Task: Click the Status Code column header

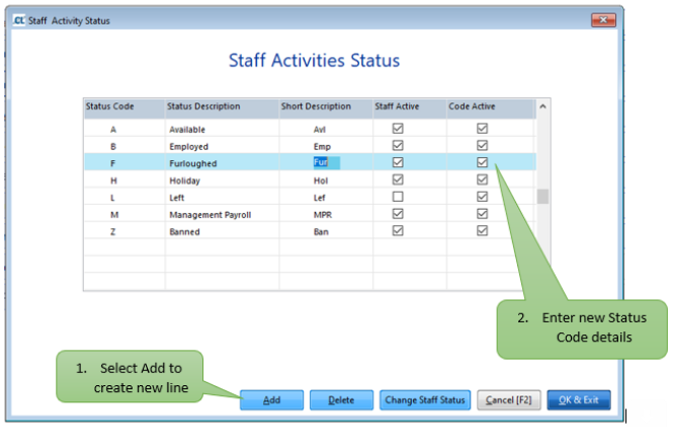Action: click(110, 106)
